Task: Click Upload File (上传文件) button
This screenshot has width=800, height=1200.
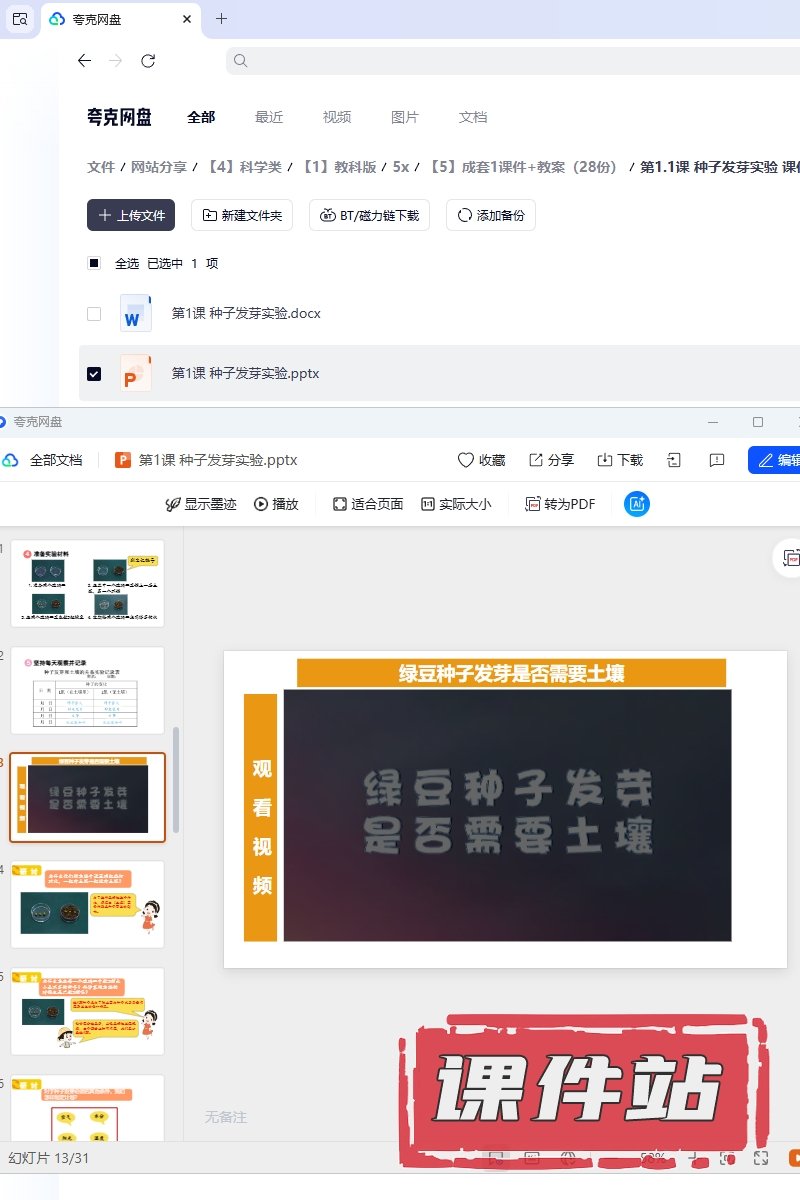Action: coord(131,215)
